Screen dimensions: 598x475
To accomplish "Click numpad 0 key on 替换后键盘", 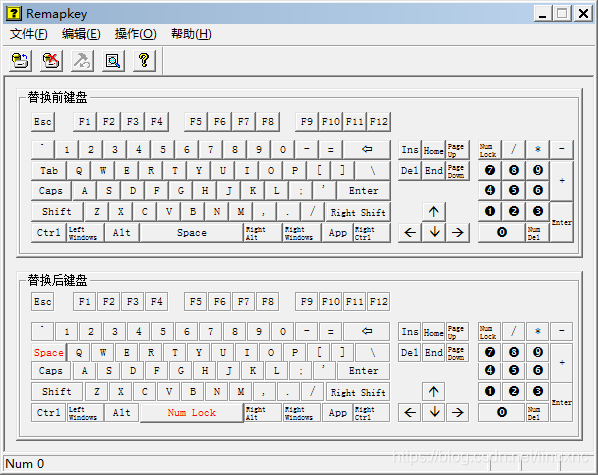I will tap(502, 412).
